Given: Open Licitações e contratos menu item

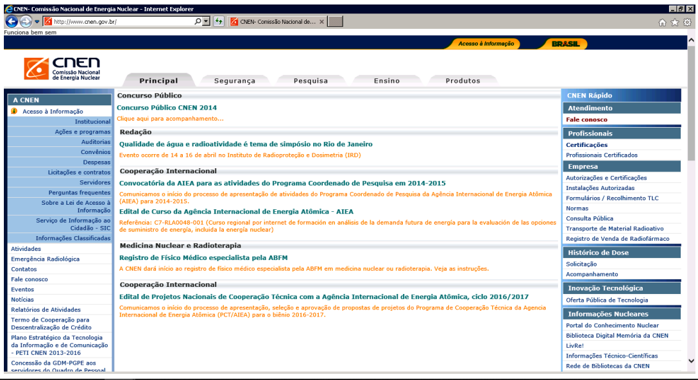Looking at the screenshot, I should point(79,172).
